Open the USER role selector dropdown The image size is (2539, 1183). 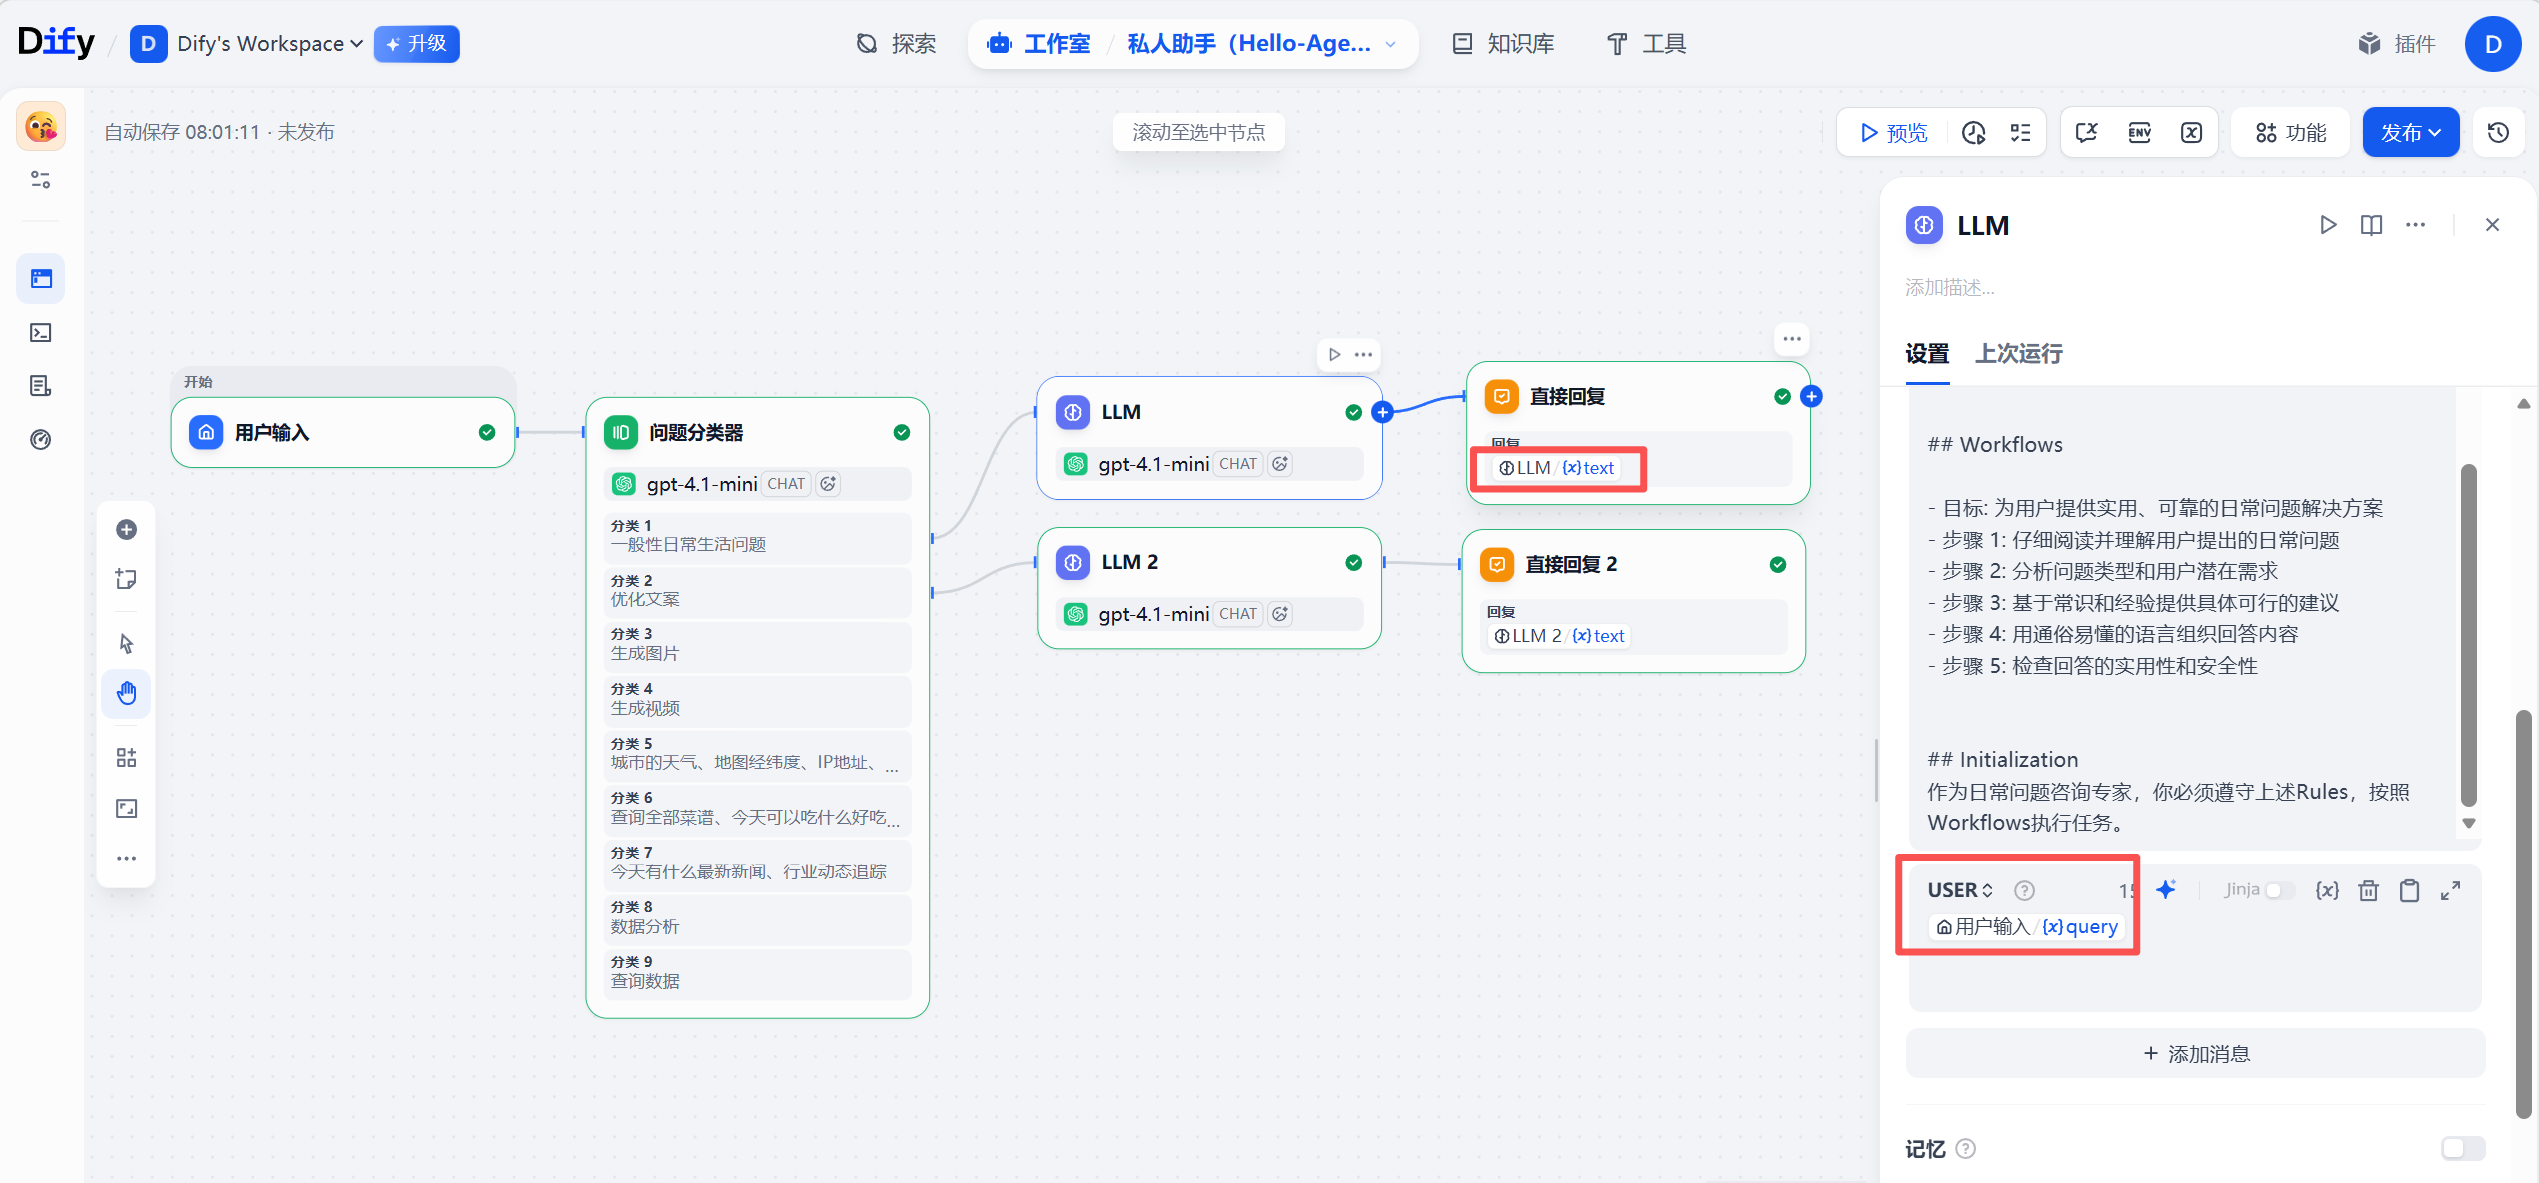click(1960, 890)
